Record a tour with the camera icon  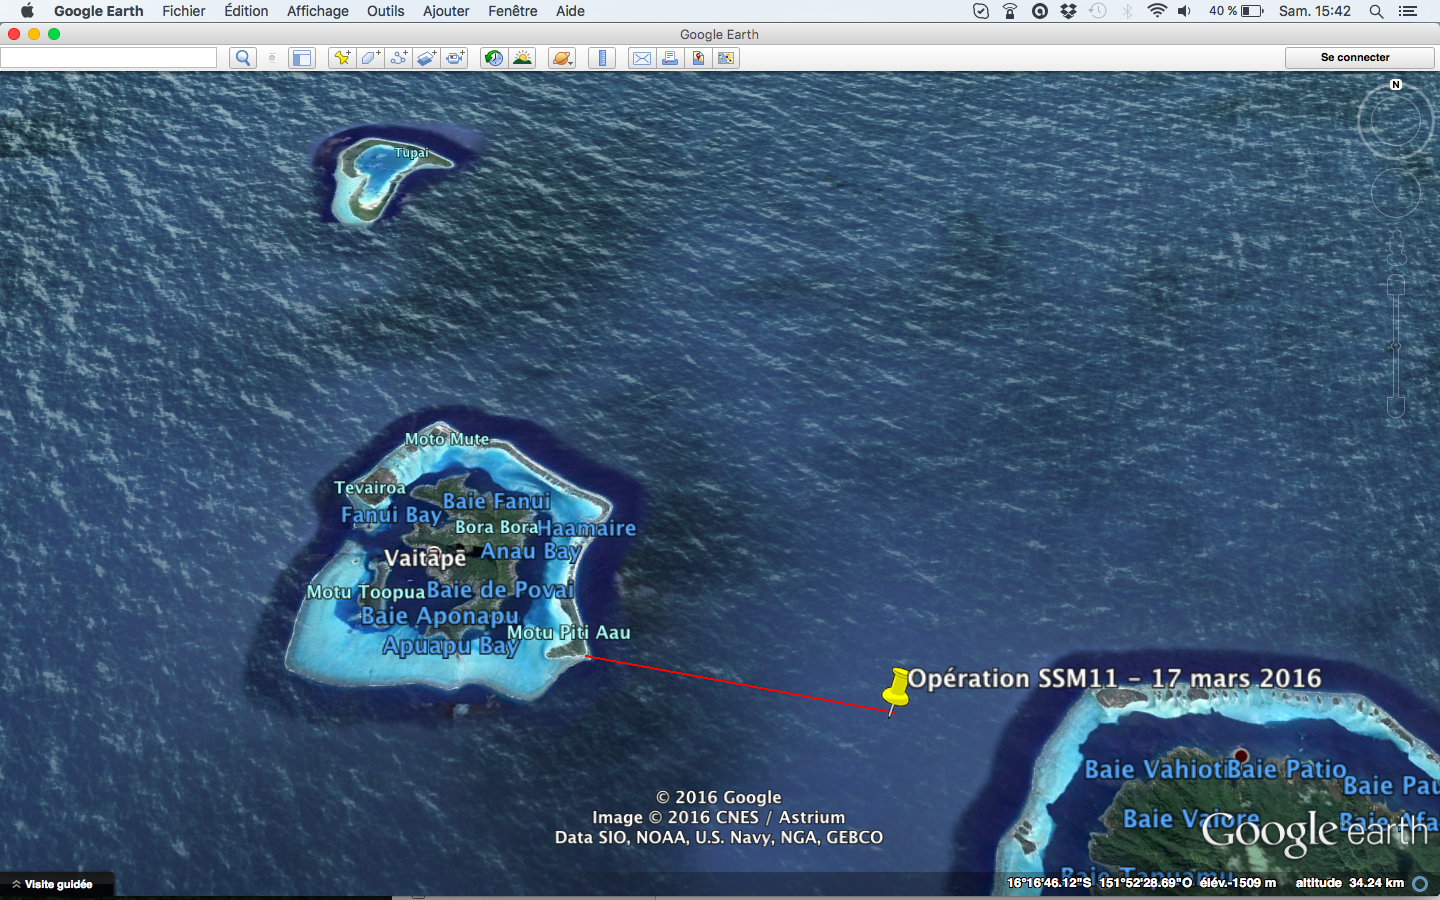click(x=455, y=58)
